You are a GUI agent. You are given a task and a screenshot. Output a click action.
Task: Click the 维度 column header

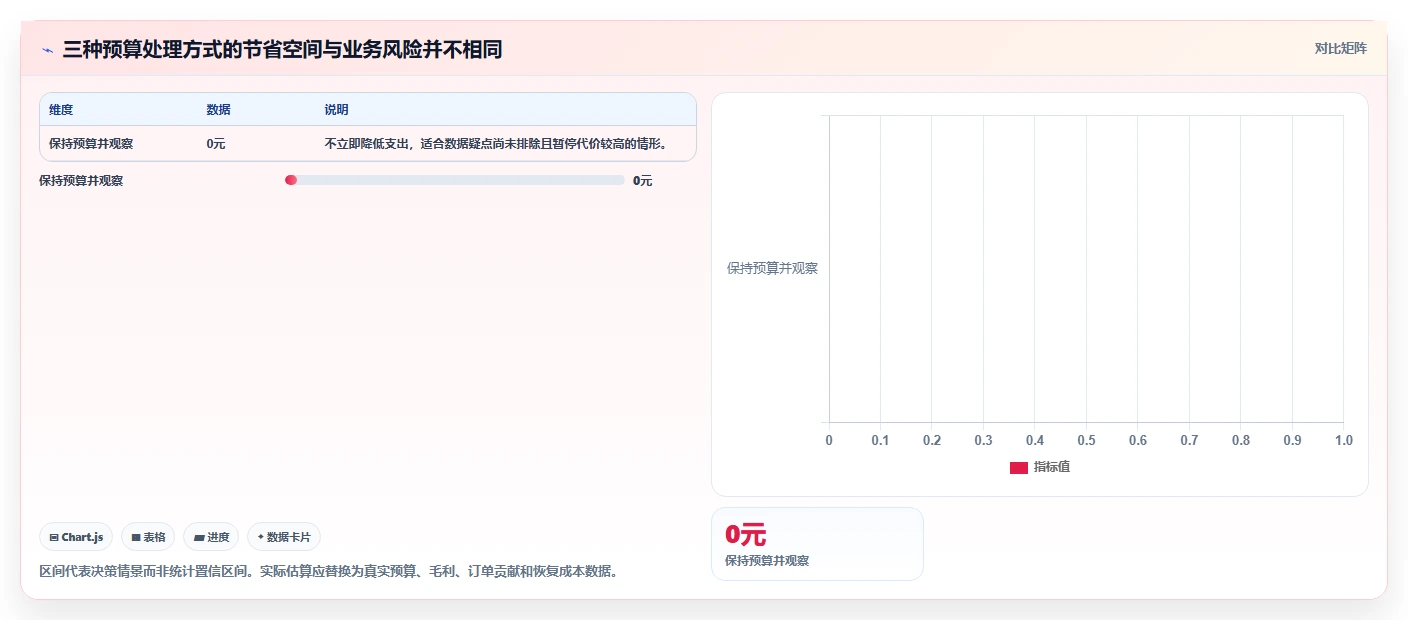click(x=61, y=109)
